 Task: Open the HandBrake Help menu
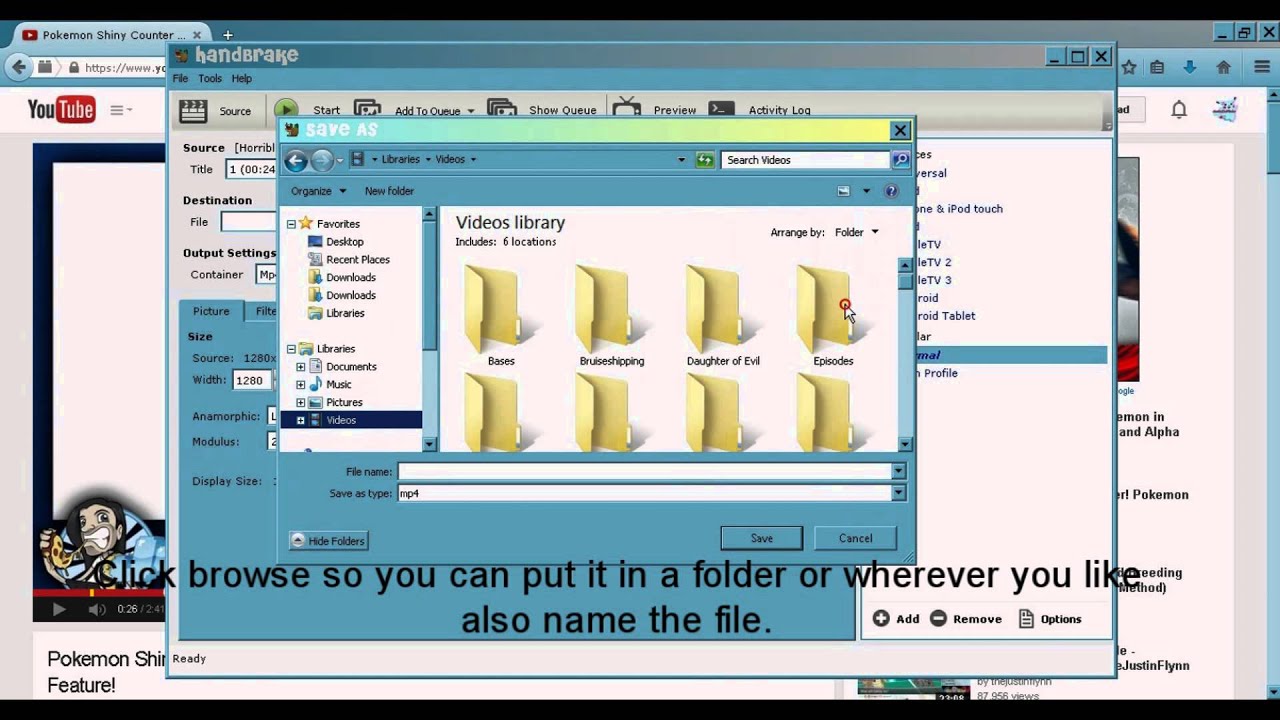242,78
